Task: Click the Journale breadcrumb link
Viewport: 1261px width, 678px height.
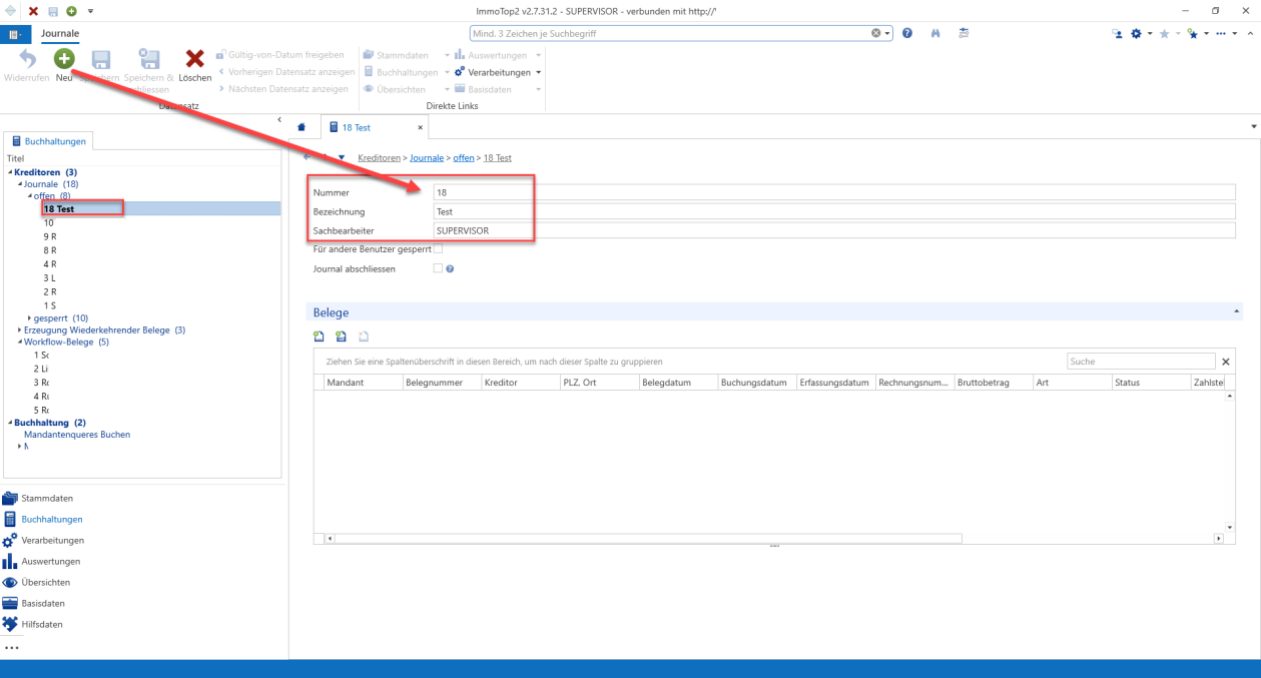Action: coord(427,158)
